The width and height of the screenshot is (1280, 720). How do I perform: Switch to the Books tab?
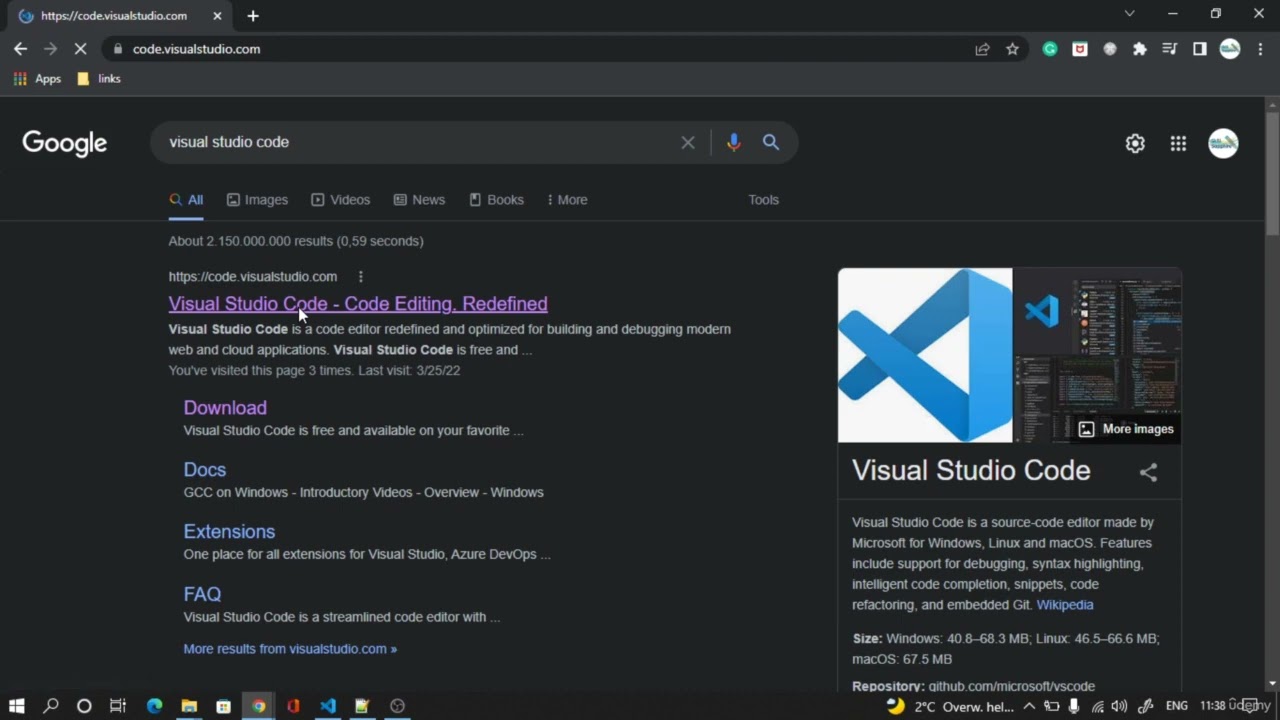point(497,200)
